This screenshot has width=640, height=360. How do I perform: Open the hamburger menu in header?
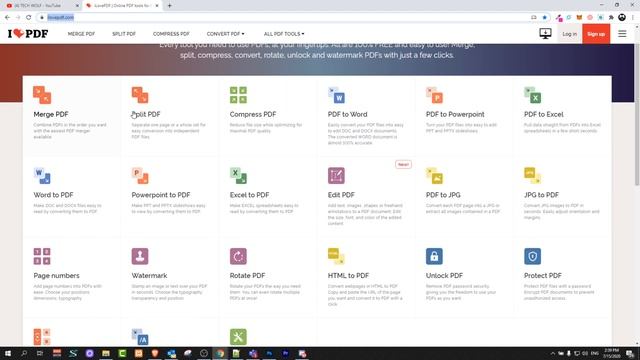point(622,34)
